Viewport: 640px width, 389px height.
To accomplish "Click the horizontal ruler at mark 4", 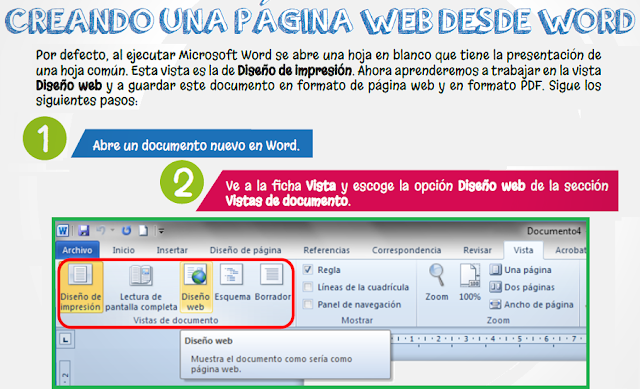I will click(493, 339).
